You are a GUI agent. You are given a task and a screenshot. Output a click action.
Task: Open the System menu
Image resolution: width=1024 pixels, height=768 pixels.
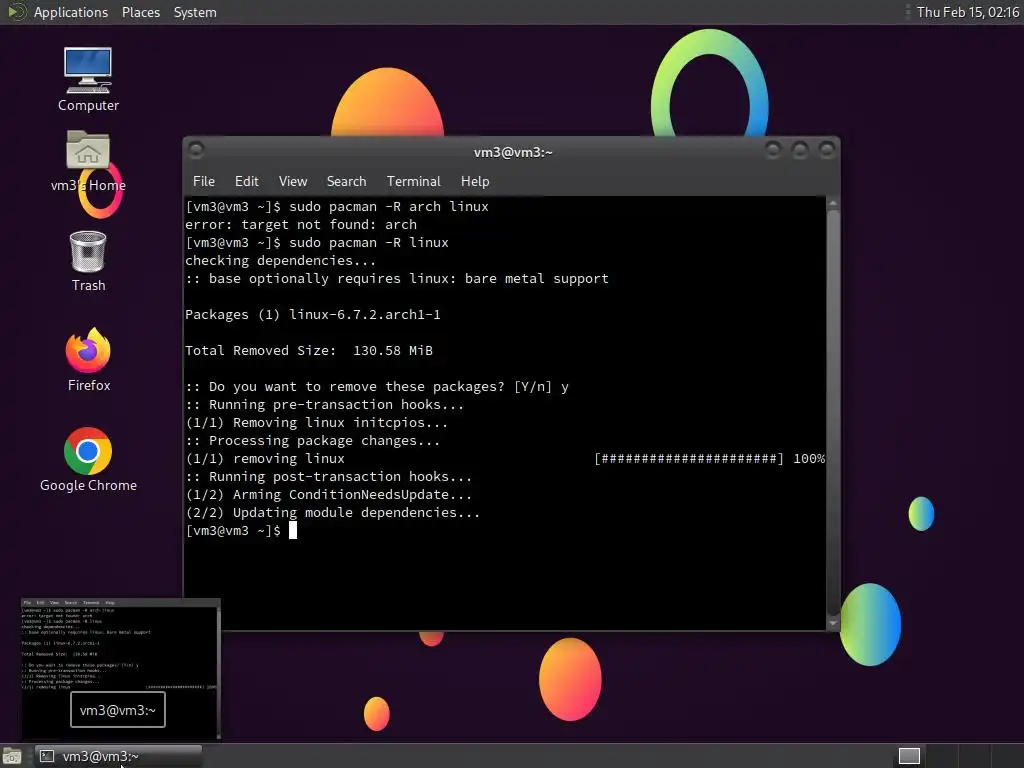(x=195, y=12)
